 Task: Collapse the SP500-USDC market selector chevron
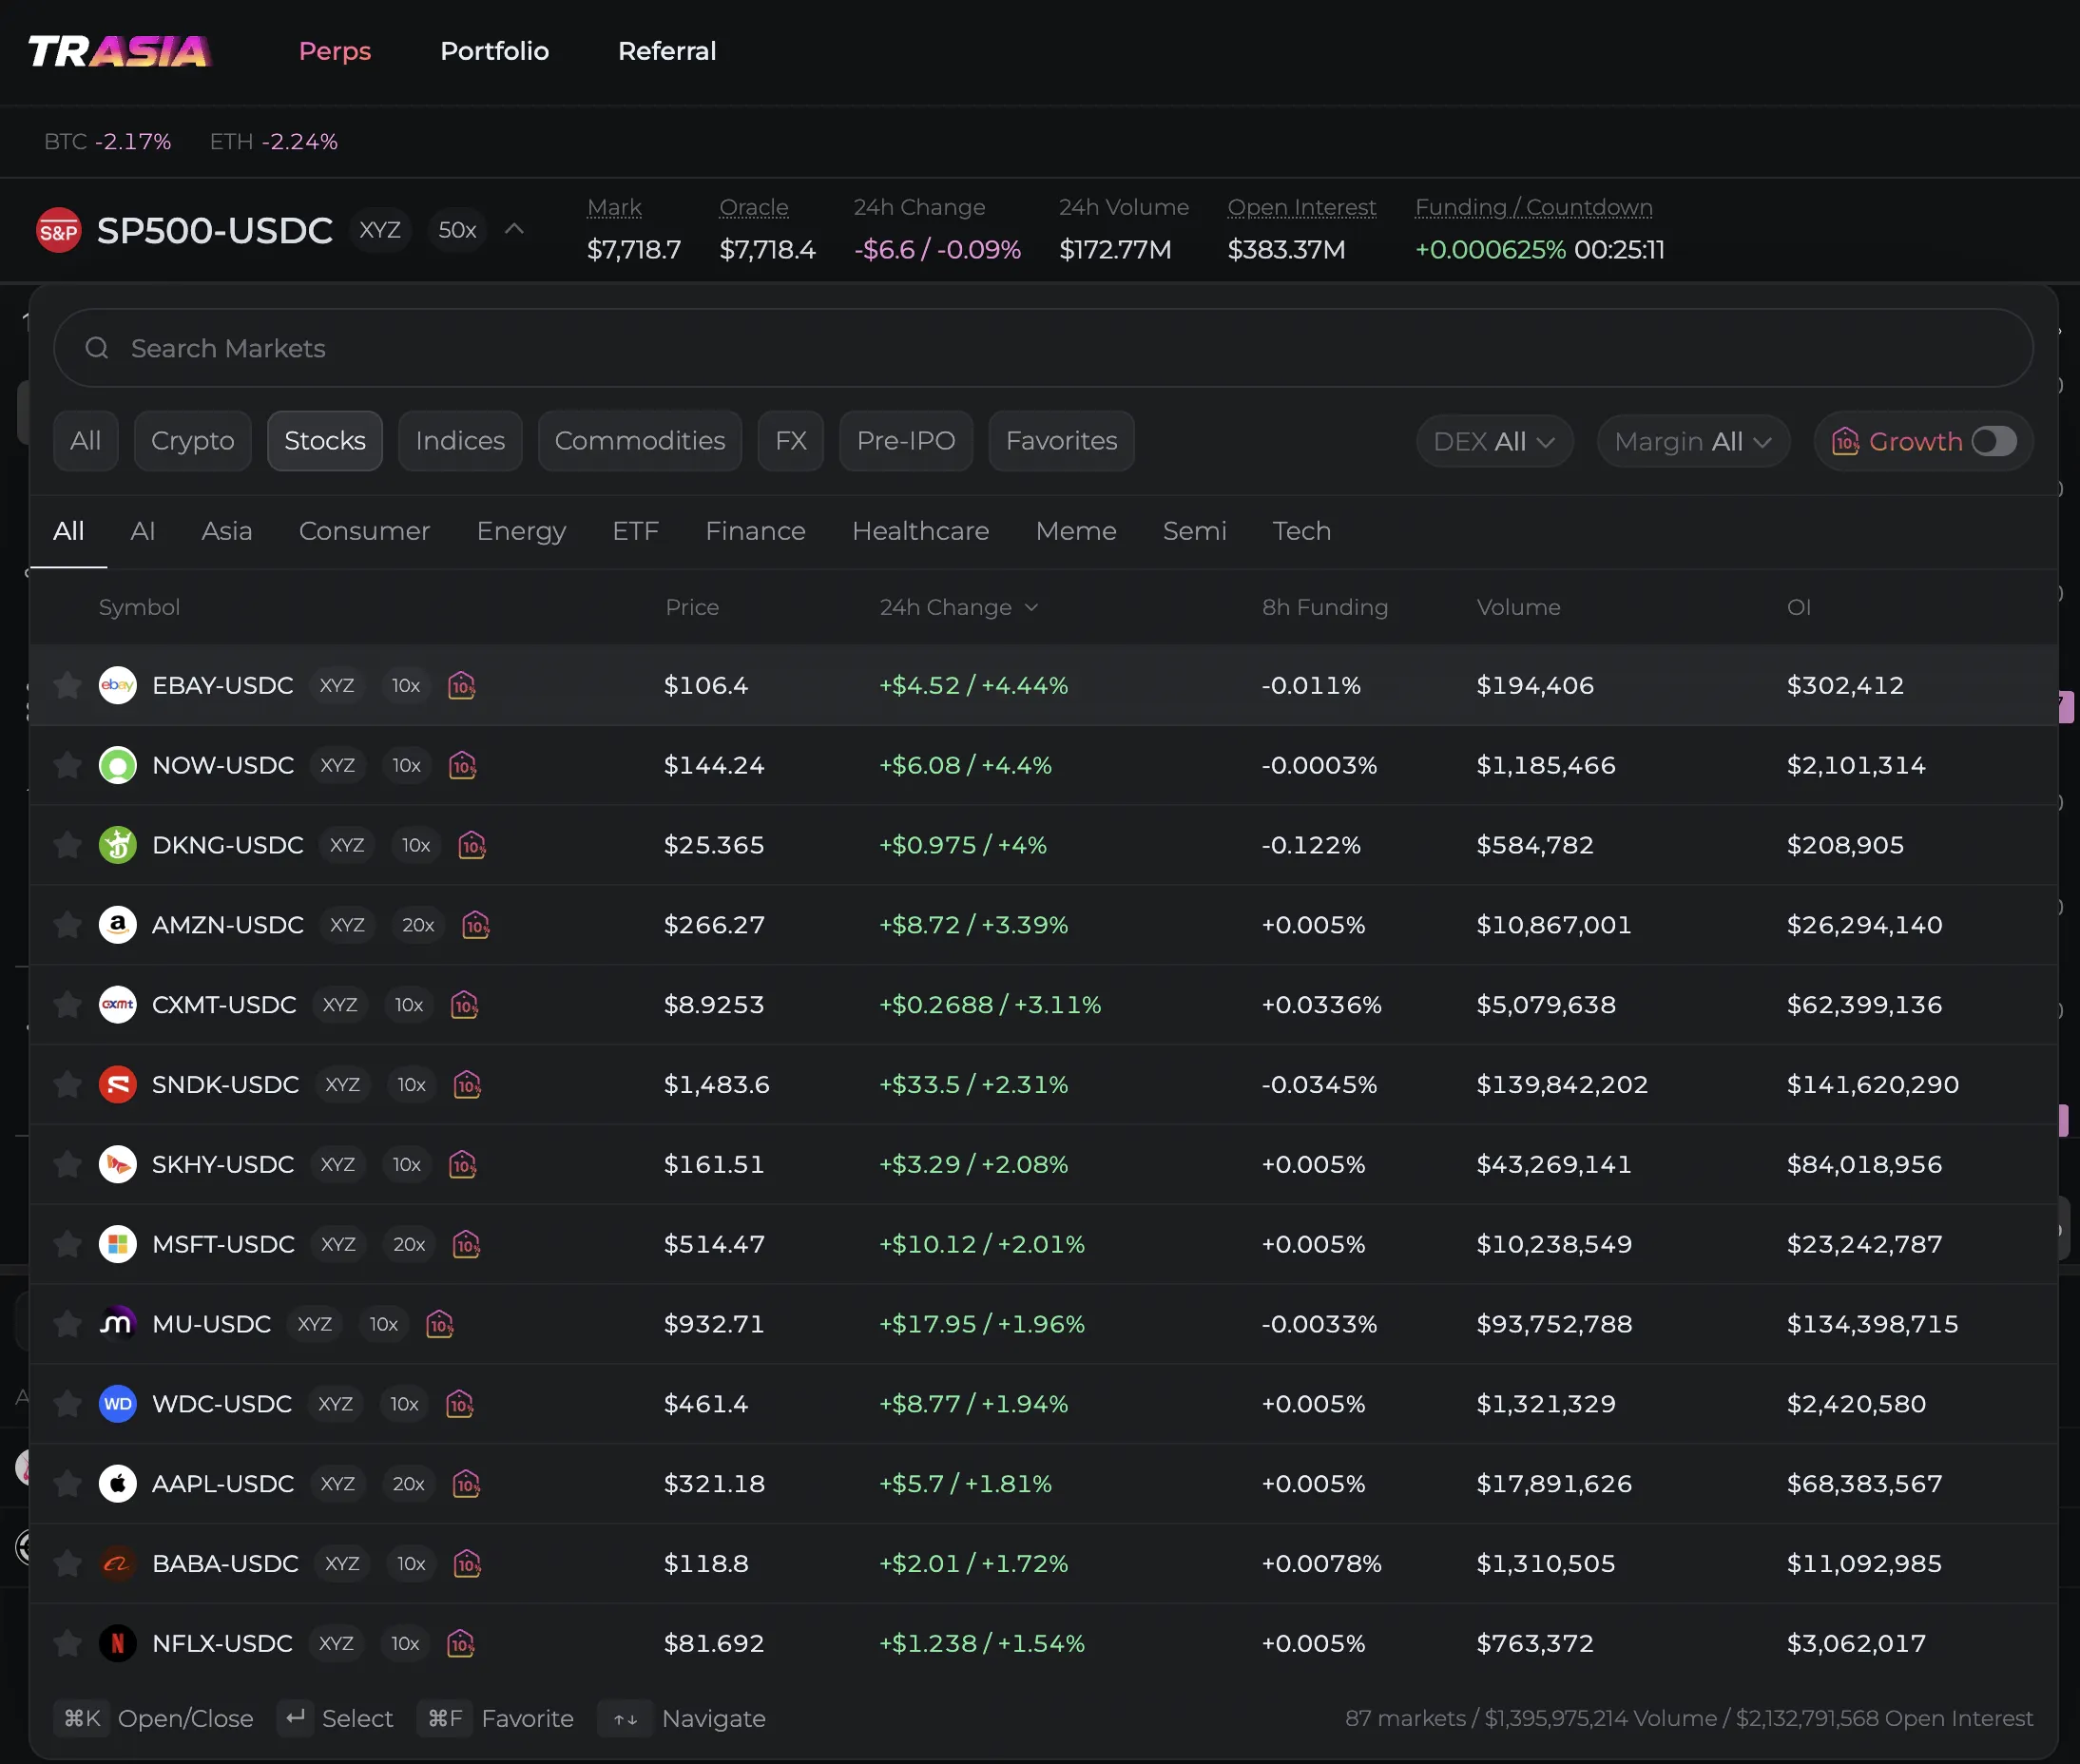coord(514,229)
